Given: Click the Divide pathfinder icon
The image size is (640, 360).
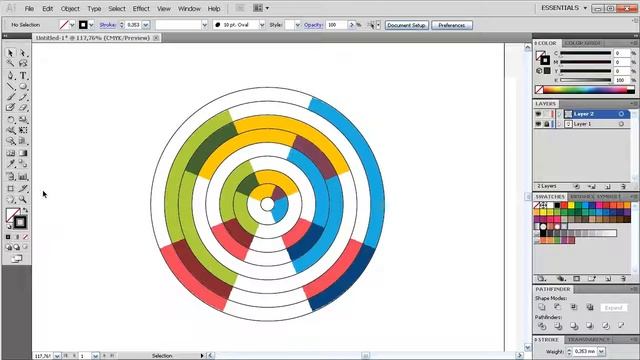Looking at the screenshot, I should click(x=542, y=326).
